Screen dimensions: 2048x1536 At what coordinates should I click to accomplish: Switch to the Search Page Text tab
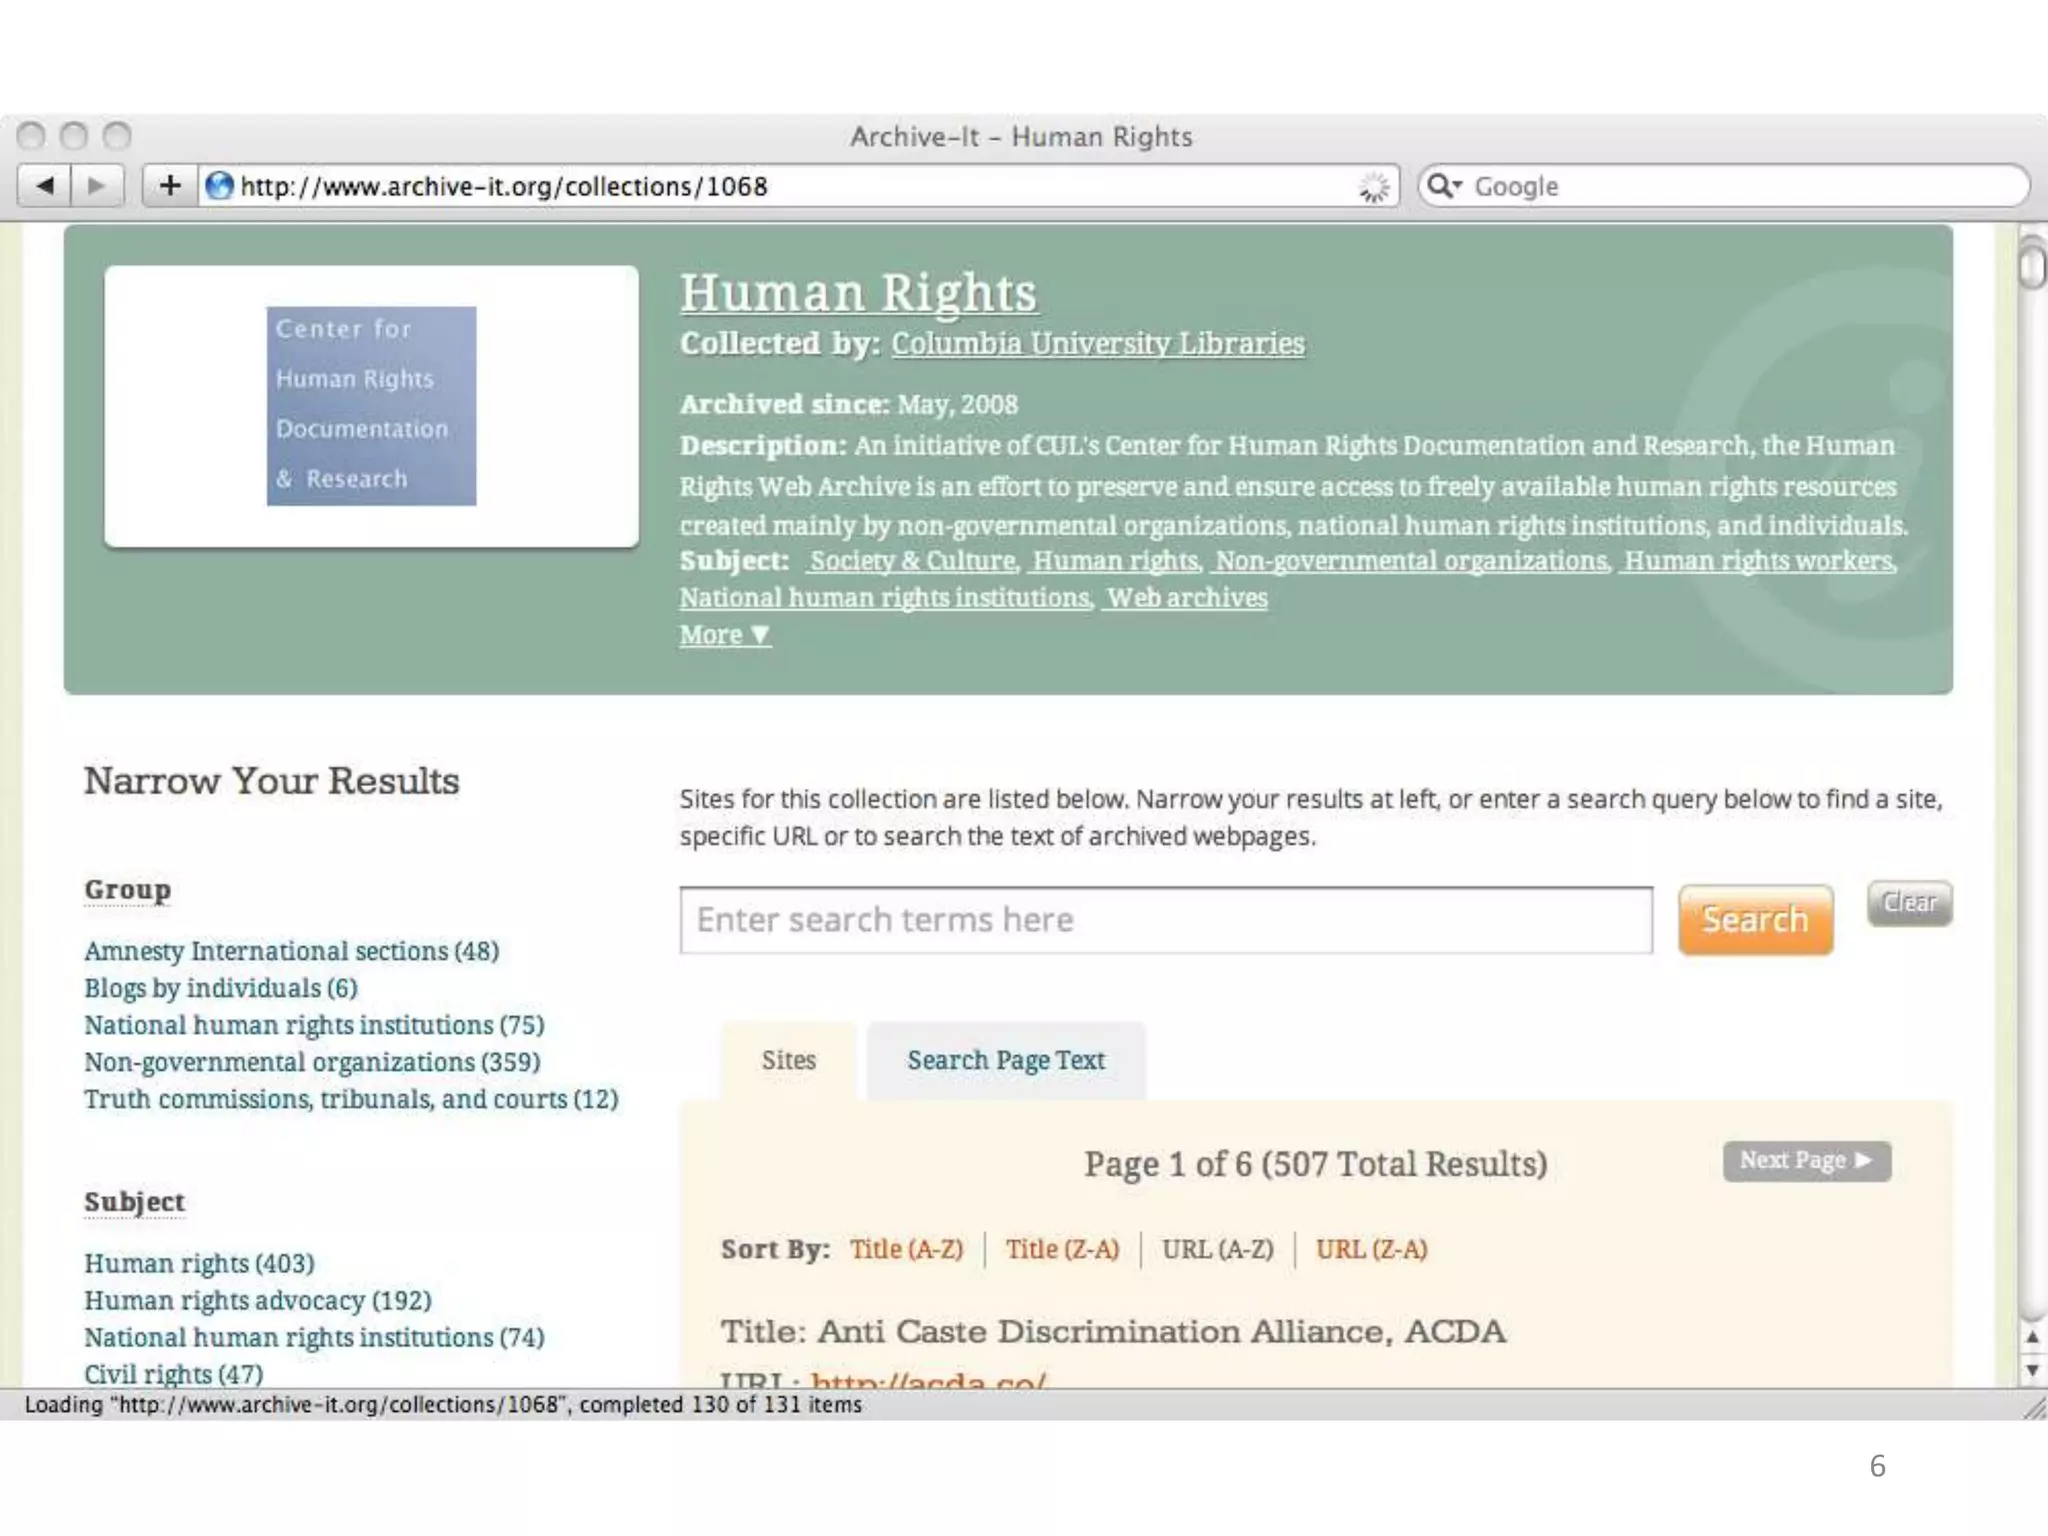point(1005,1060)
